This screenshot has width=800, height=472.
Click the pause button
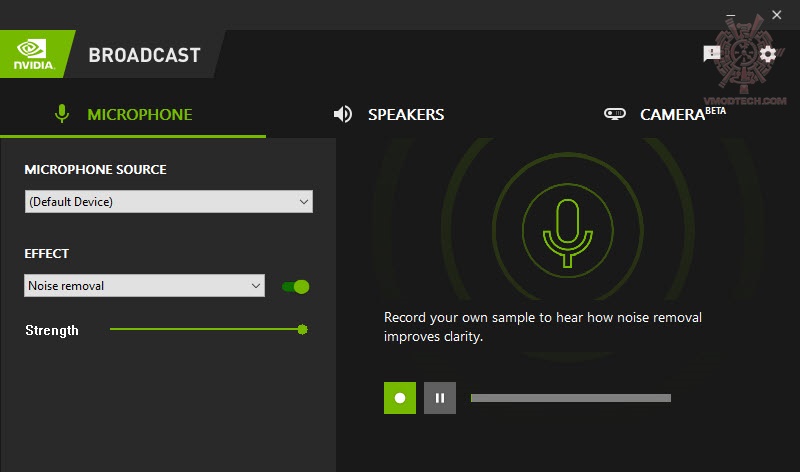440,398
